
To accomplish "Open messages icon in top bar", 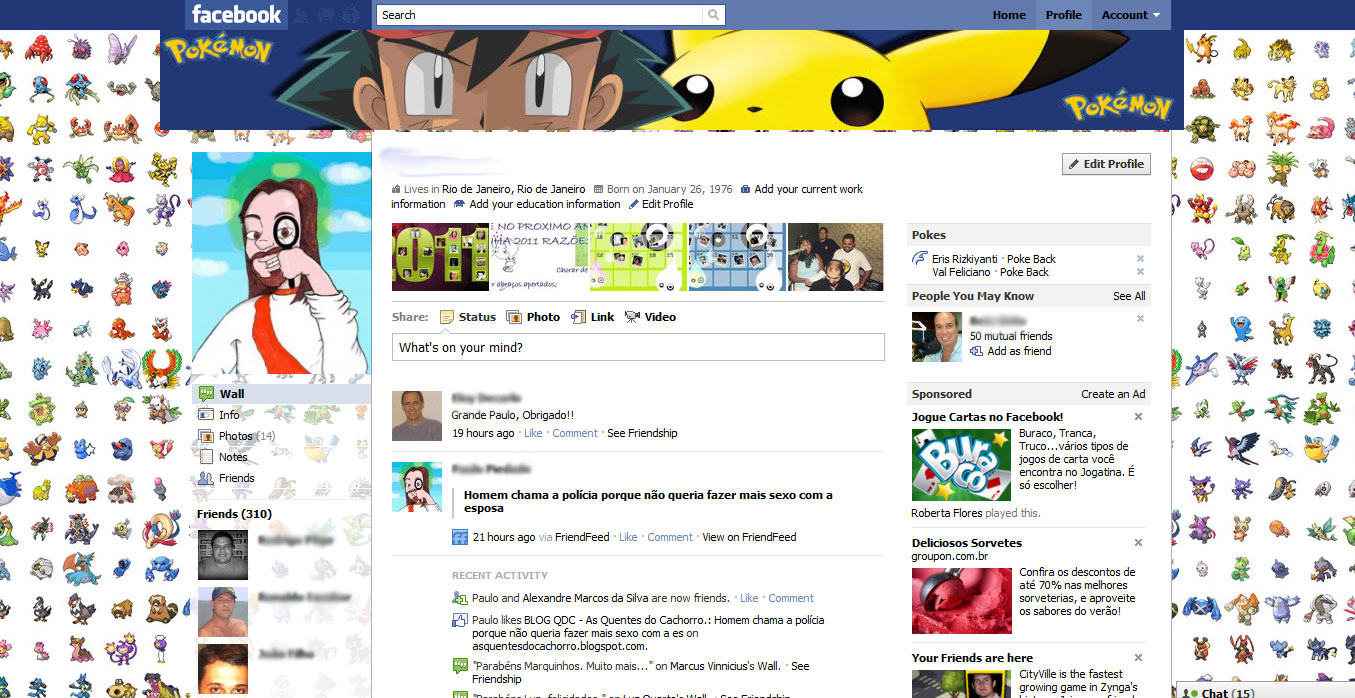I will pos(326,15).
